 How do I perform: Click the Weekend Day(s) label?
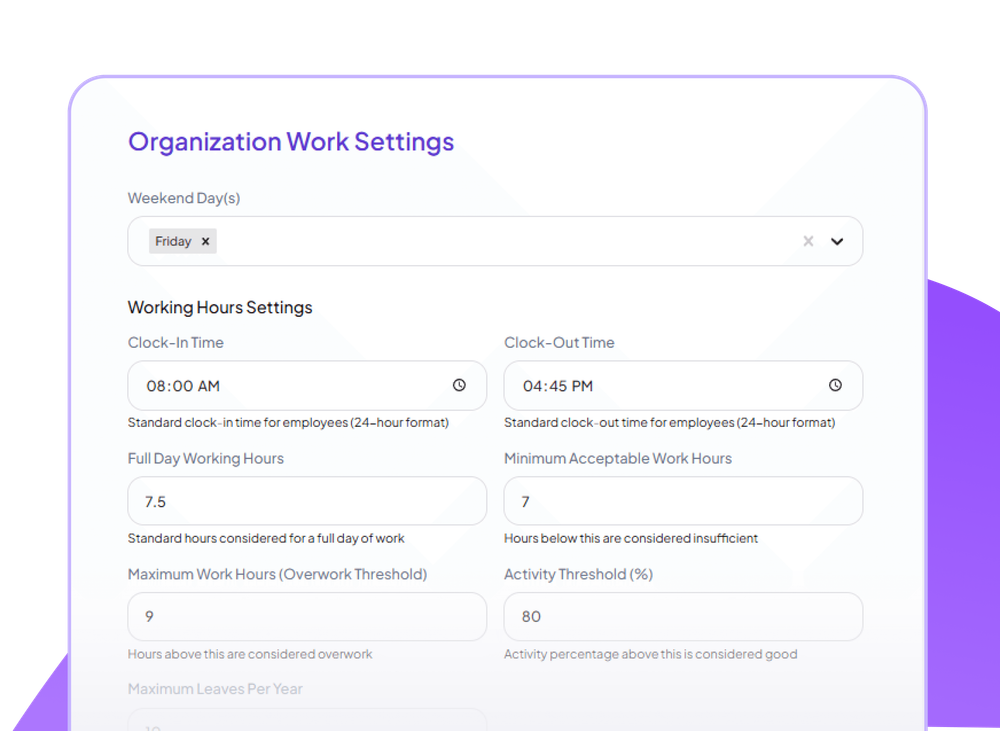(x=184, y=198)
